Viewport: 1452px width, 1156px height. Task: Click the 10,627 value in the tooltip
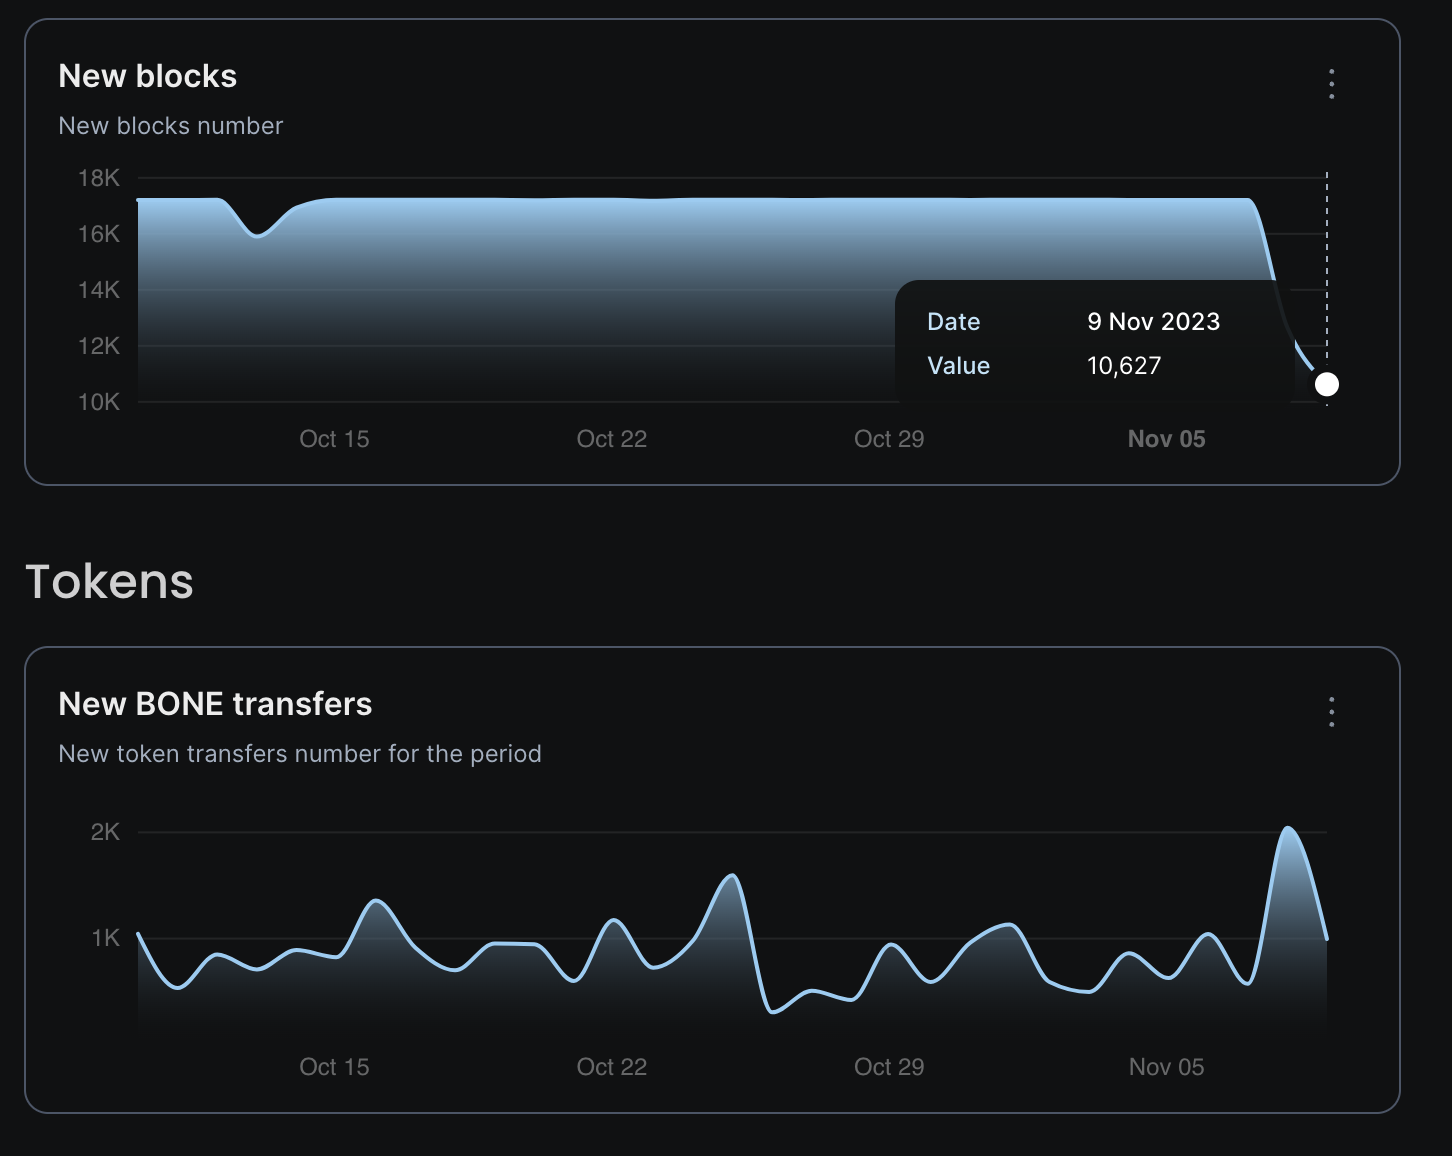(1124, 366)
